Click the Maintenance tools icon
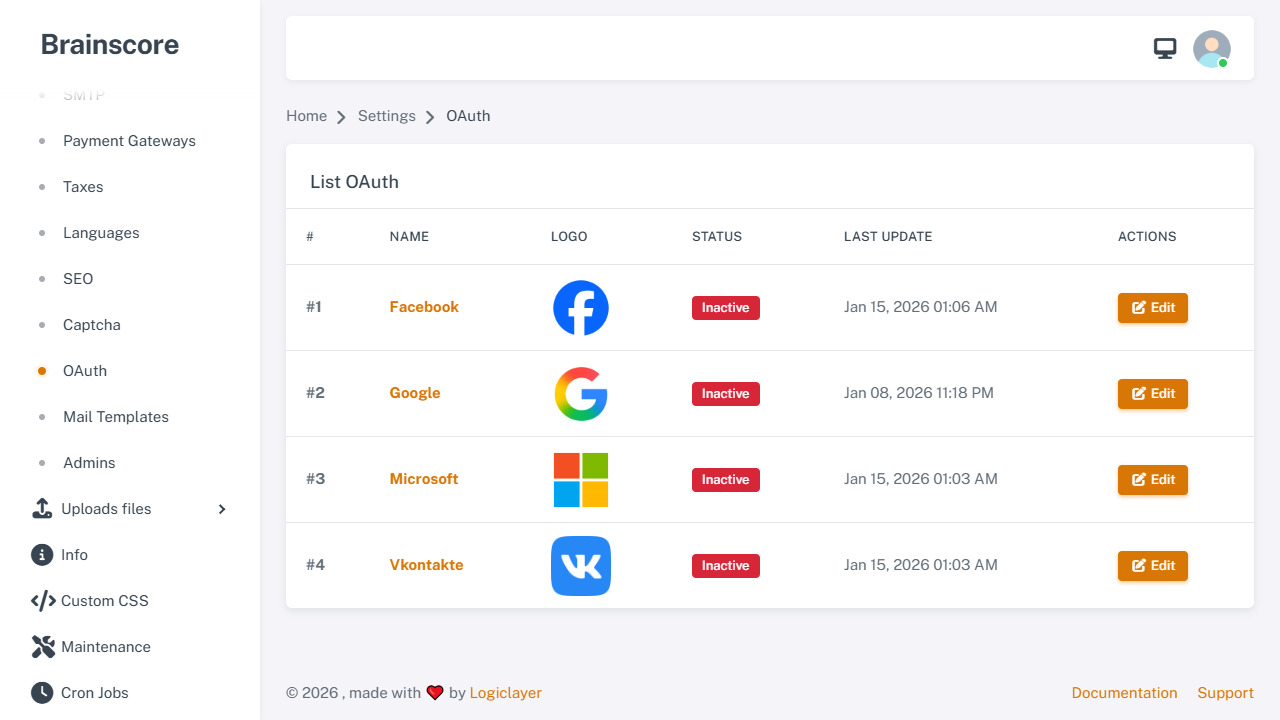 click(x=42, y=647)
